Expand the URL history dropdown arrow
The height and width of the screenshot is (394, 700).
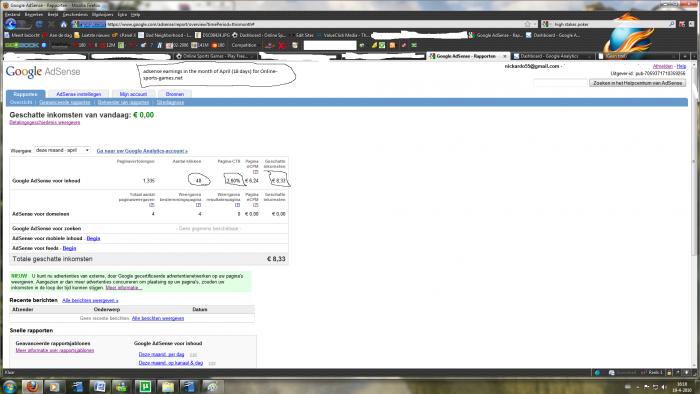click(535, 24)
